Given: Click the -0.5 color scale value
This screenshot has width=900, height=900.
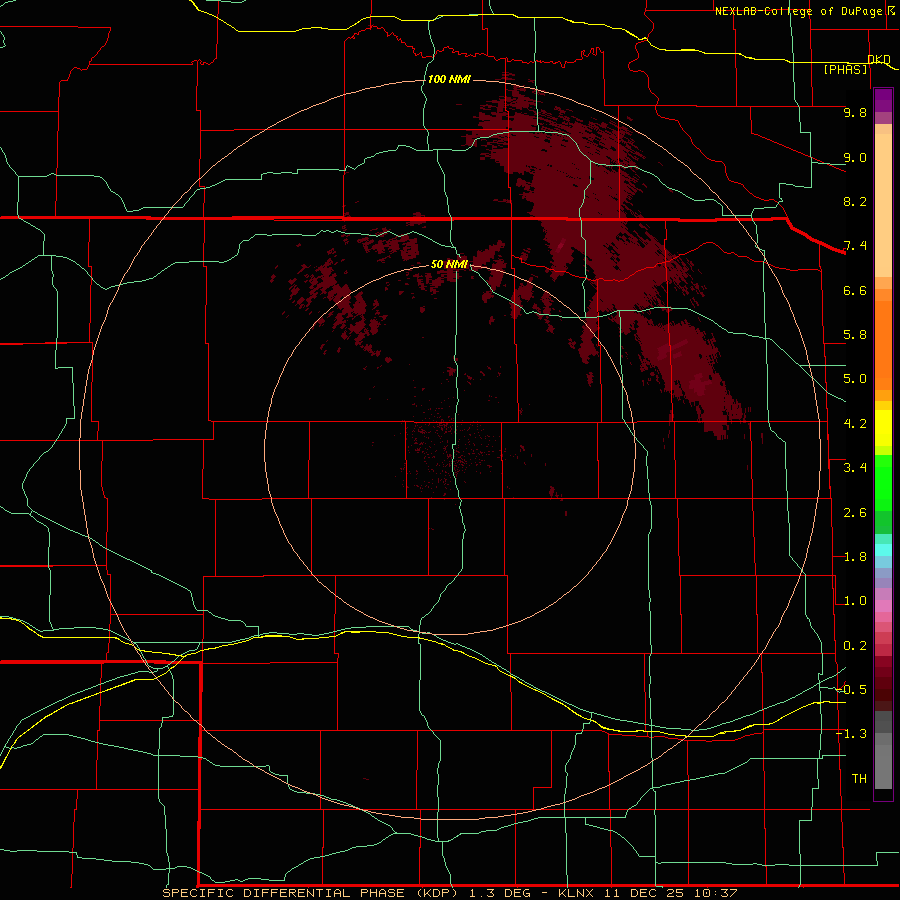Looking at the screenshot, I should point(852,690).
